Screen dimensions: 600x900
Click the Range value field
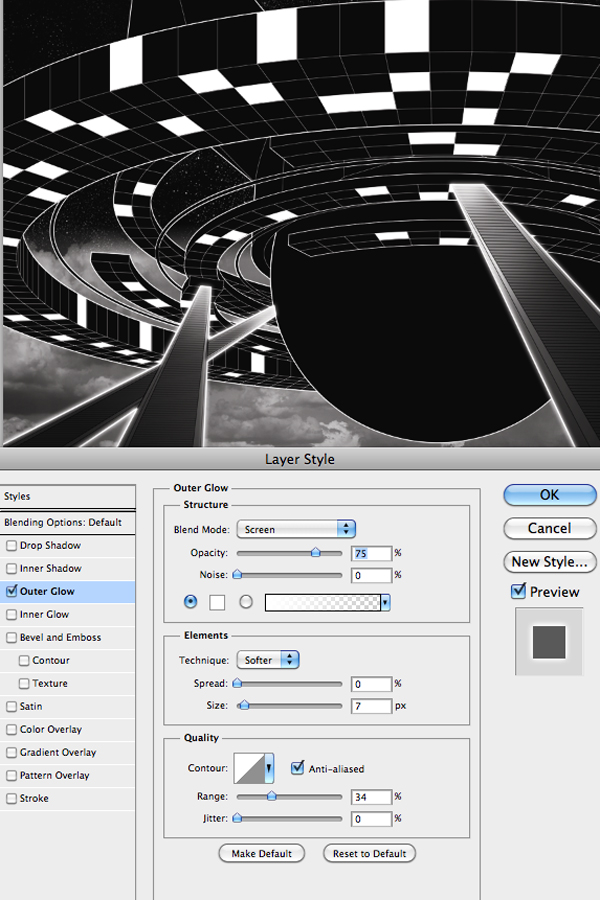[x=371, y=797]
